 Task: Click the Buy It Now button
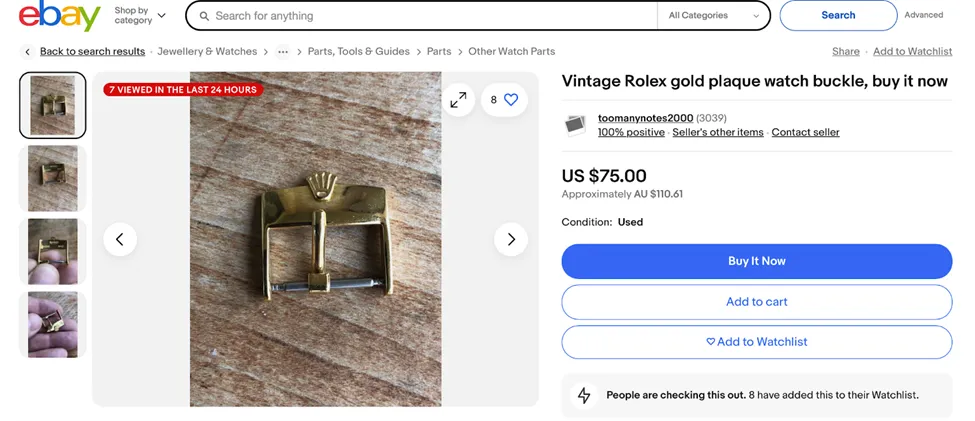[757, 261]
